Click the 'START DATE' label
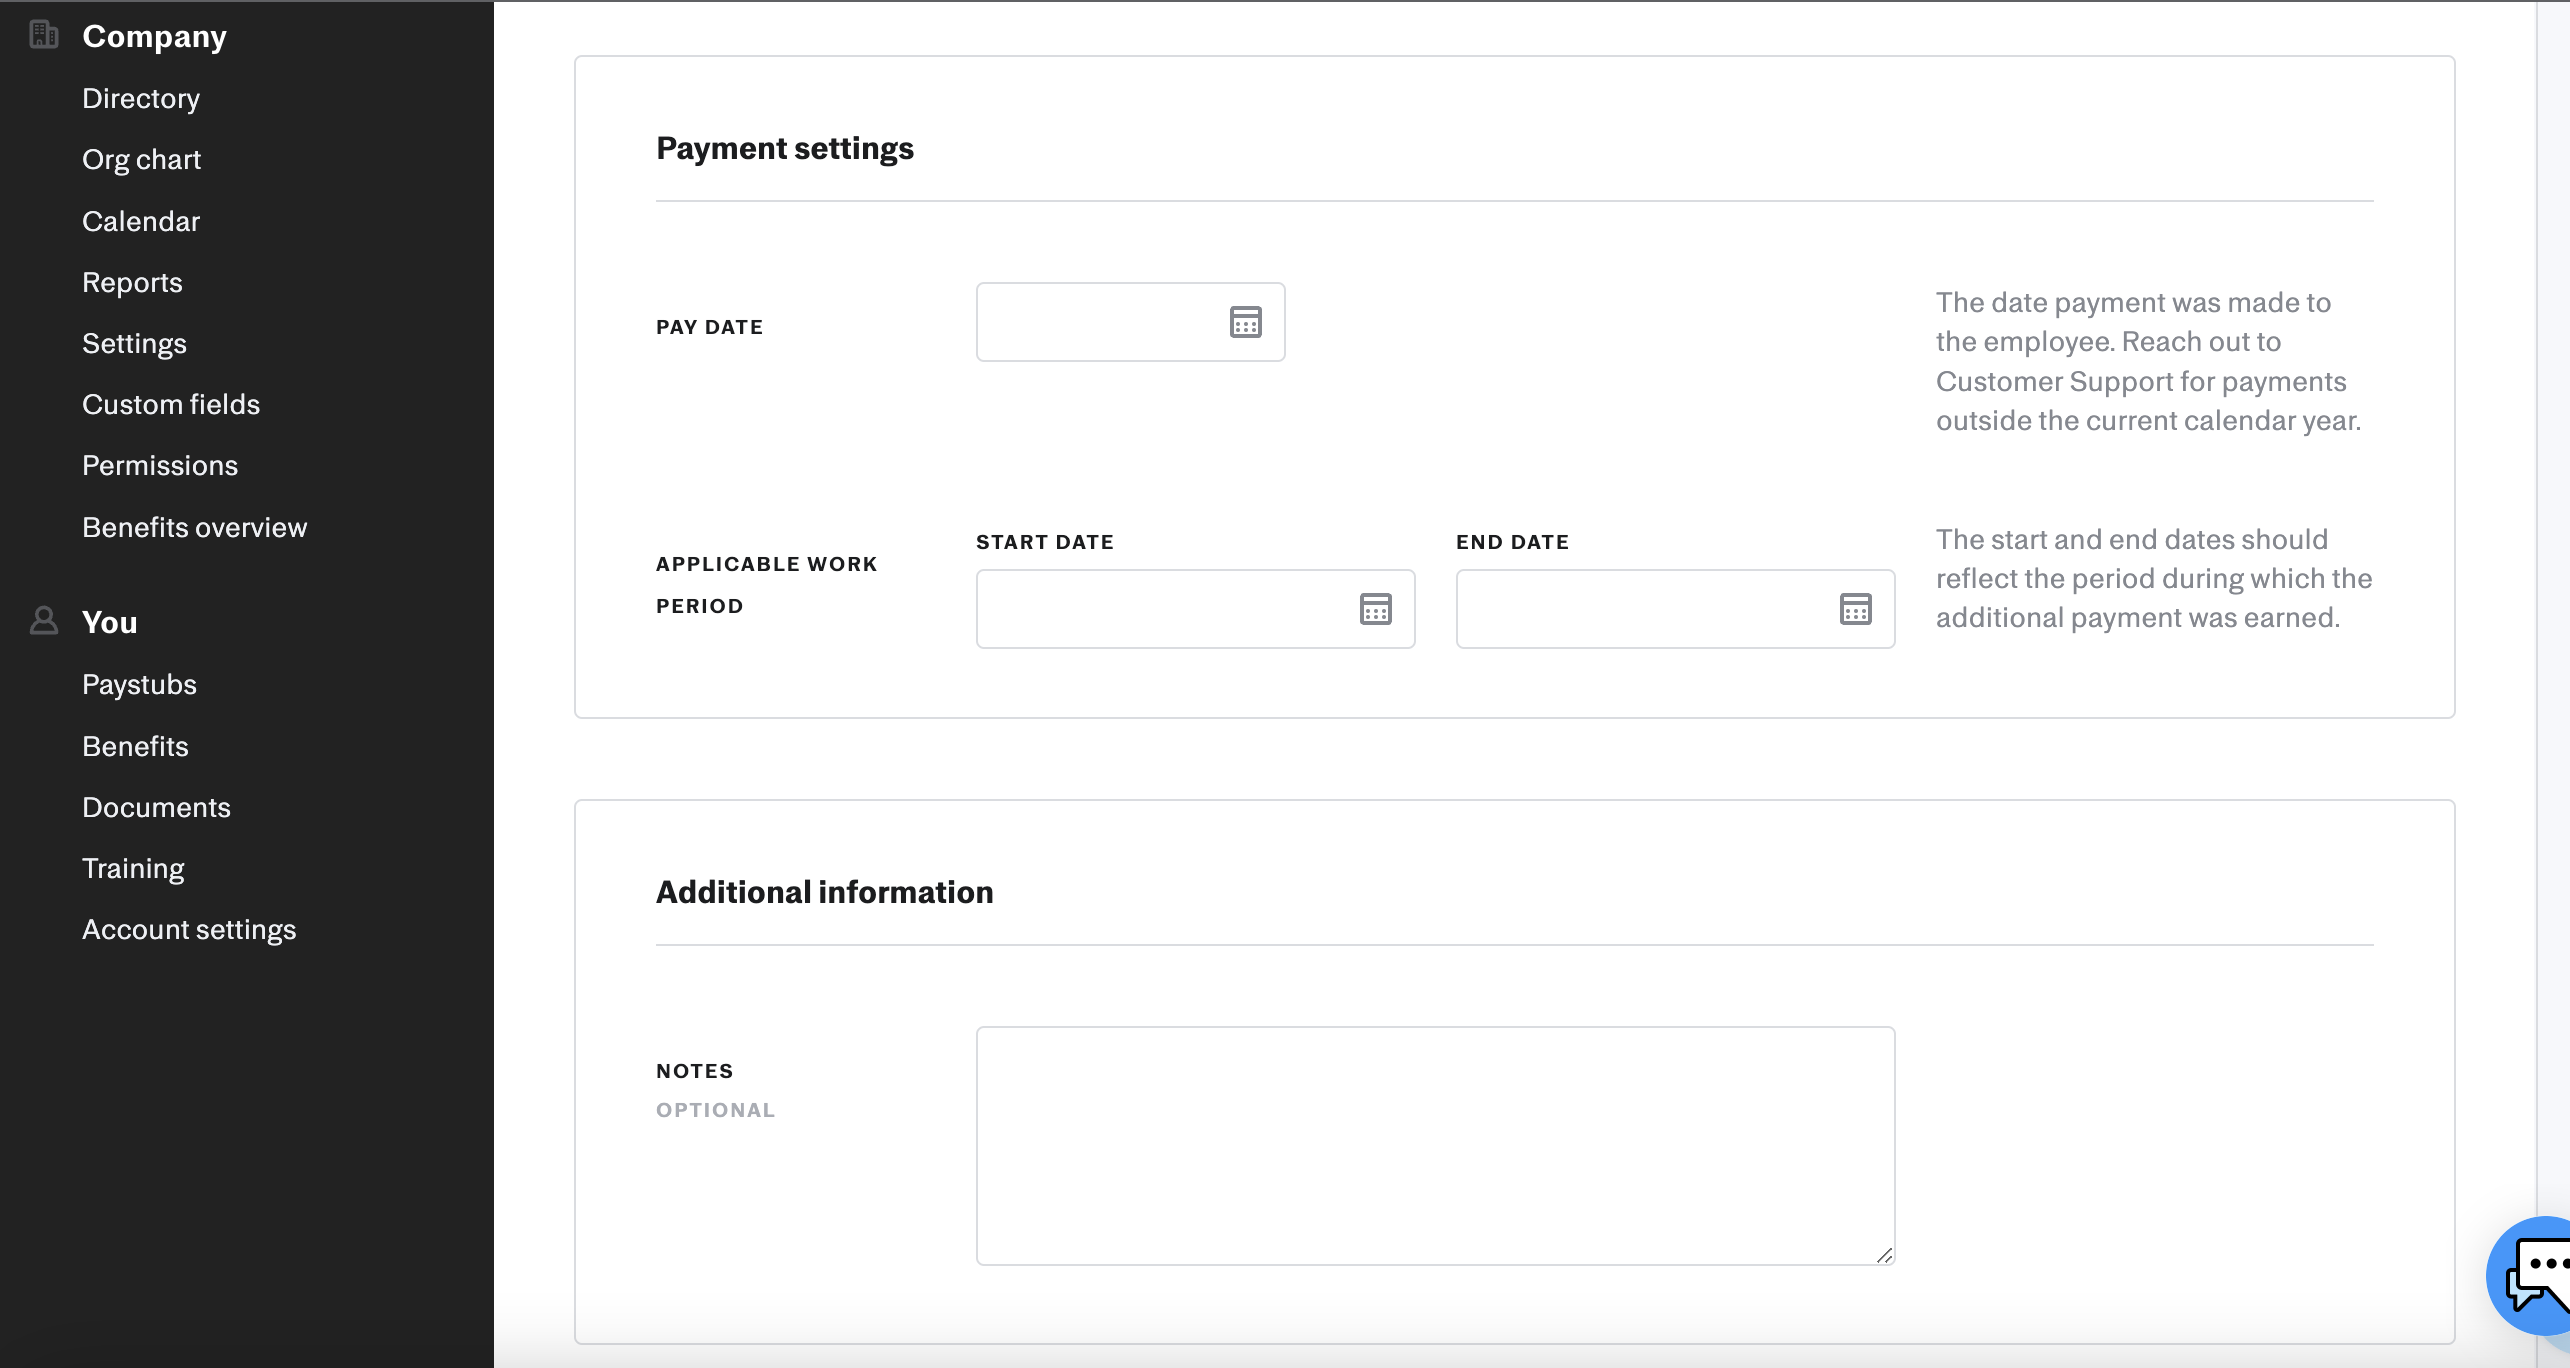2570x1368 pixels. [1045, 542]
